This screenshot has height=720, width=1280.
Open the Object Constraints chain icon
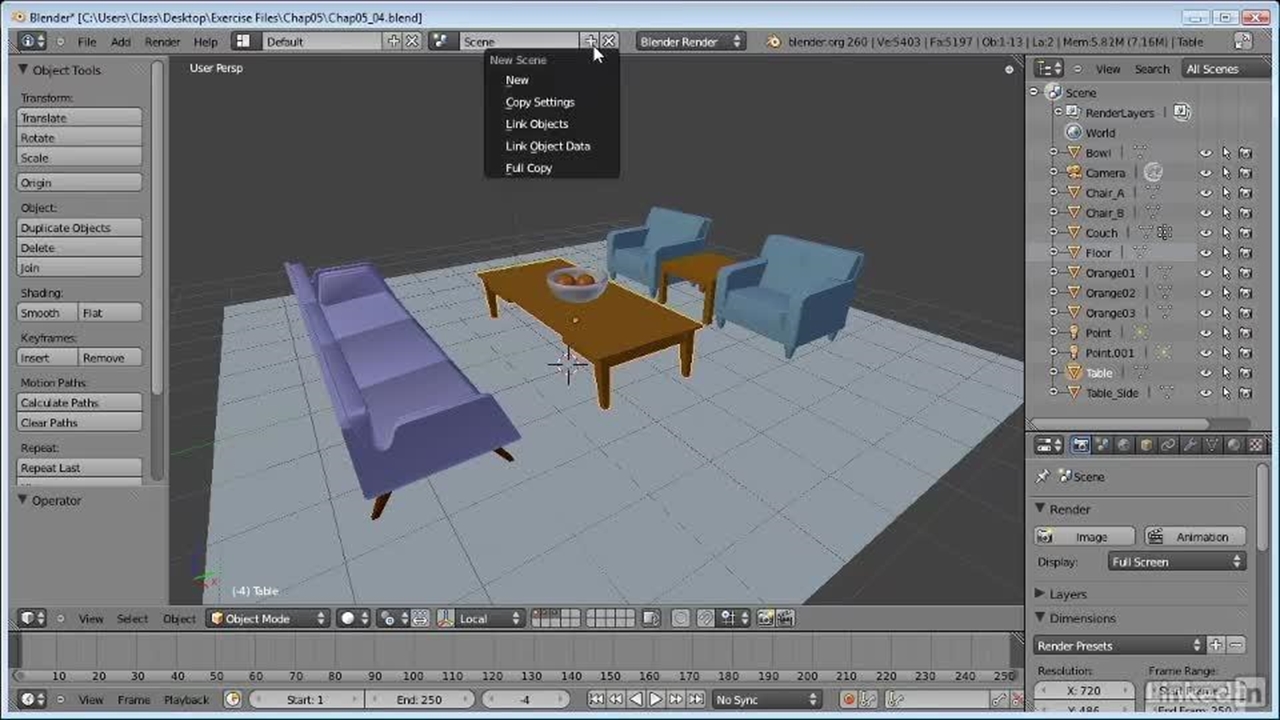pos(1168,446)
